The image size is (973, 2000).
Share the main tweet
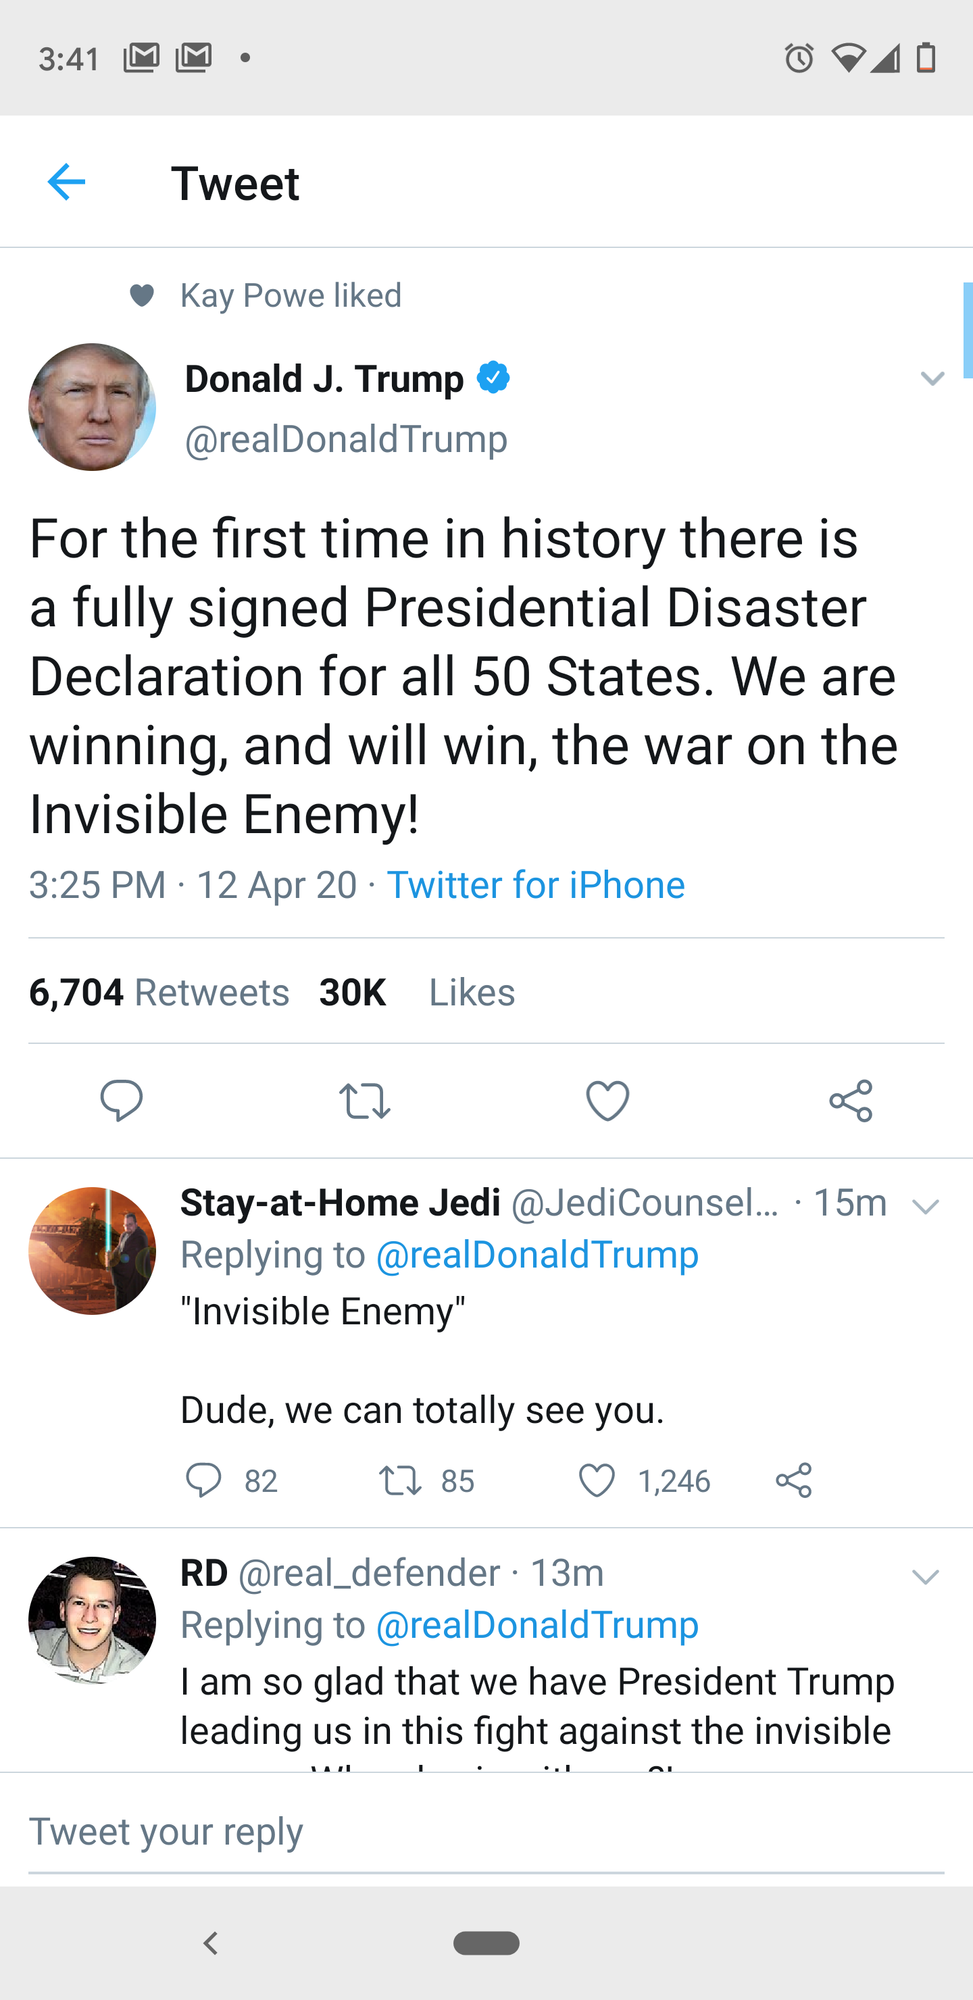tap(851, 1101)
